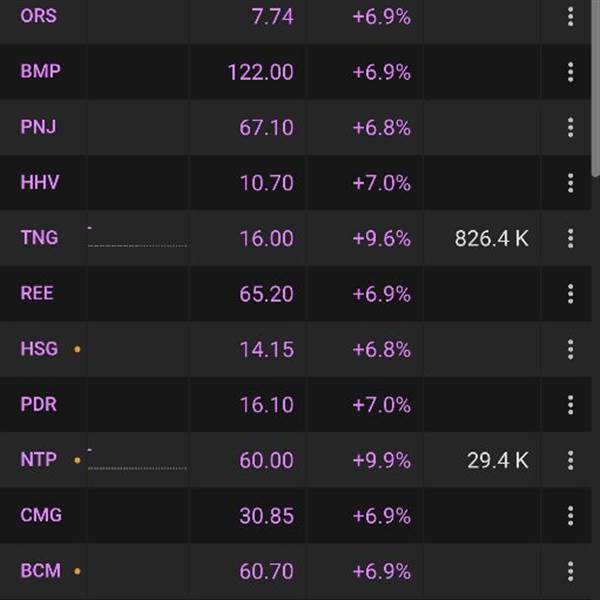Click the TNG volume 826.4 K
The height and width of the screenshot is (600, 600).
coord(491,238)
